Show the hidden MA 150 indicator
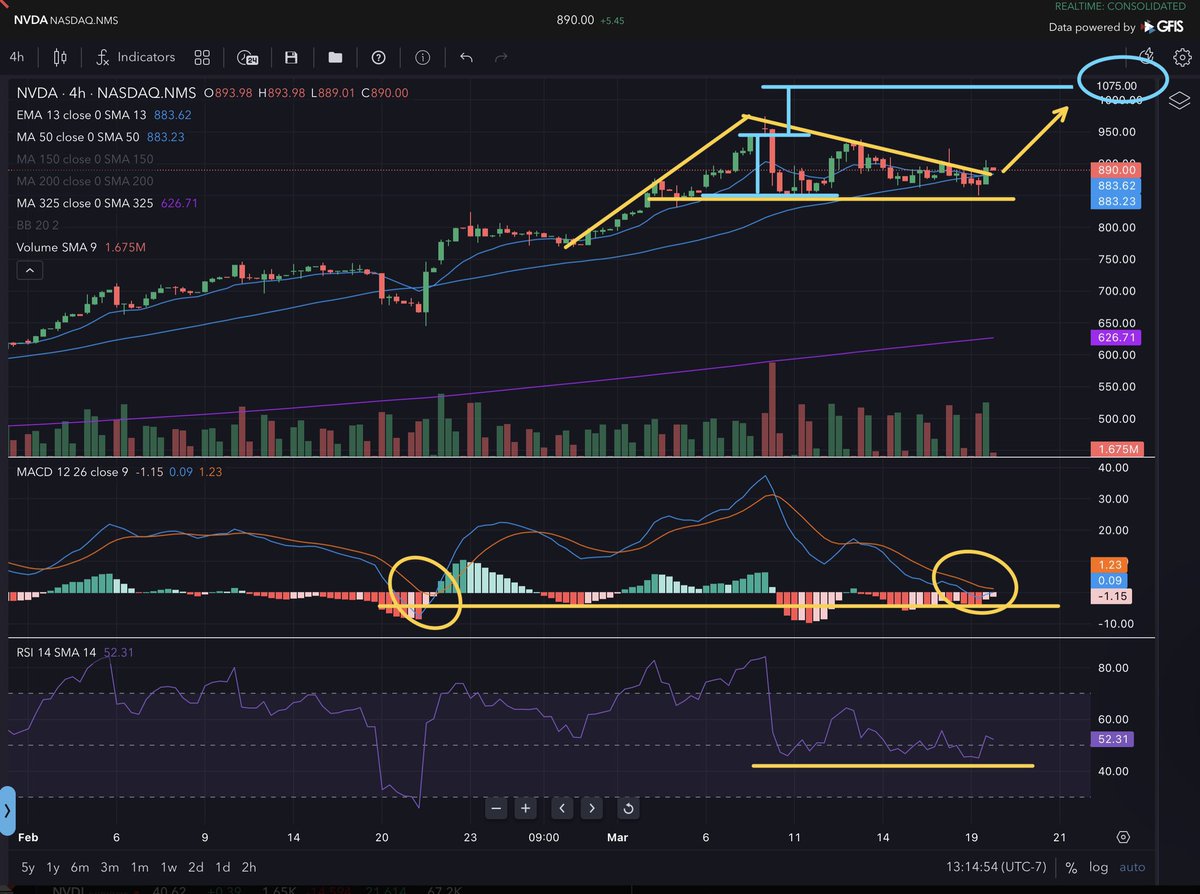The height and width of the screenshot is (894, 1200). pyautogui.click(x=85, y=159)
